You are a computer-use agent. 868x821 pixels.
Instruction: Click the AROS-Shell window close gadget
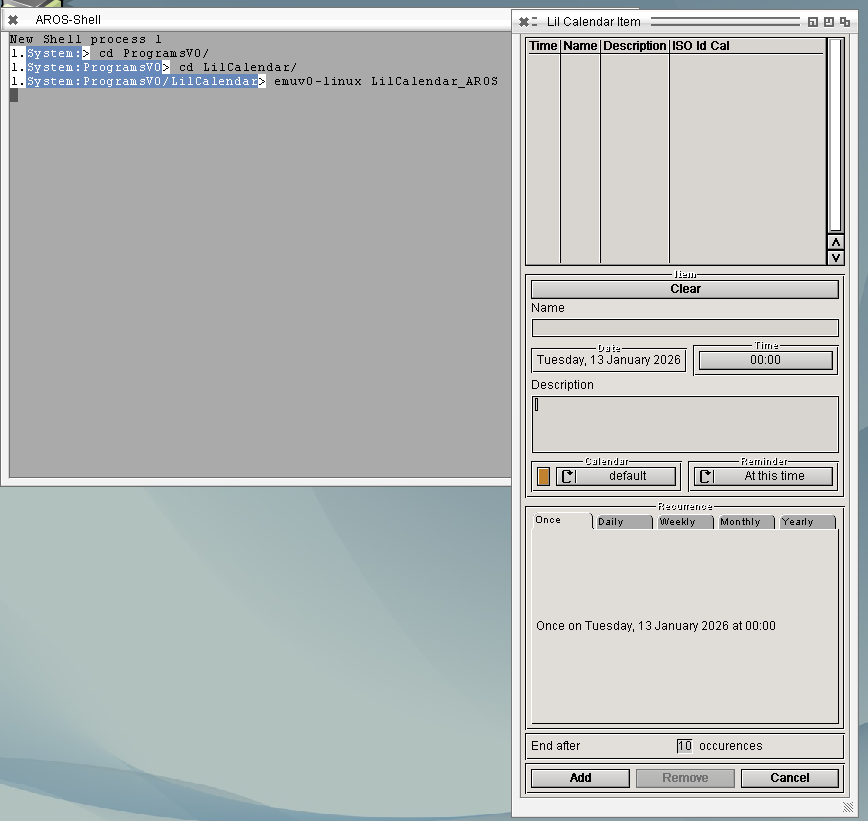[13, 19]
